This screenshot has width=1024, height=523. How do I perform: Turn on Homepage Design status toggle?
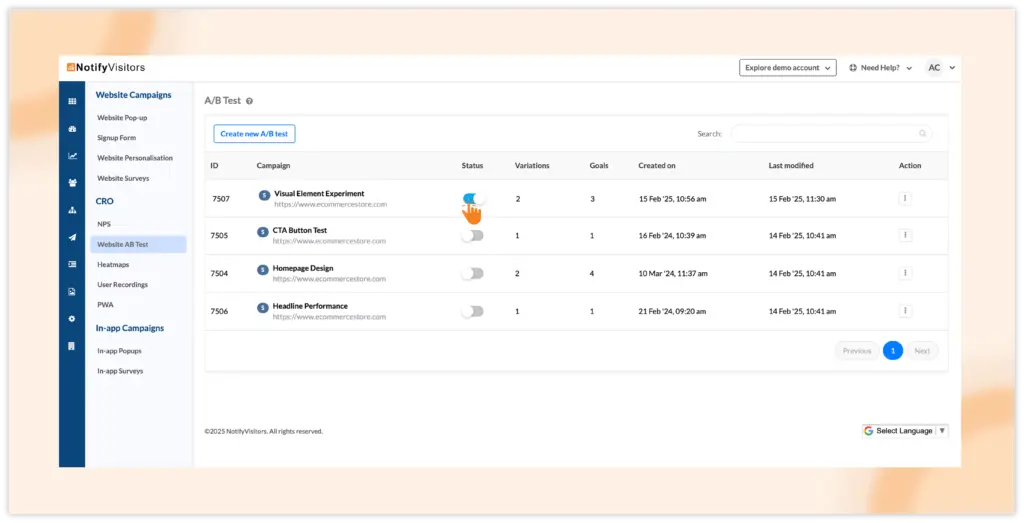click(473, 273)
